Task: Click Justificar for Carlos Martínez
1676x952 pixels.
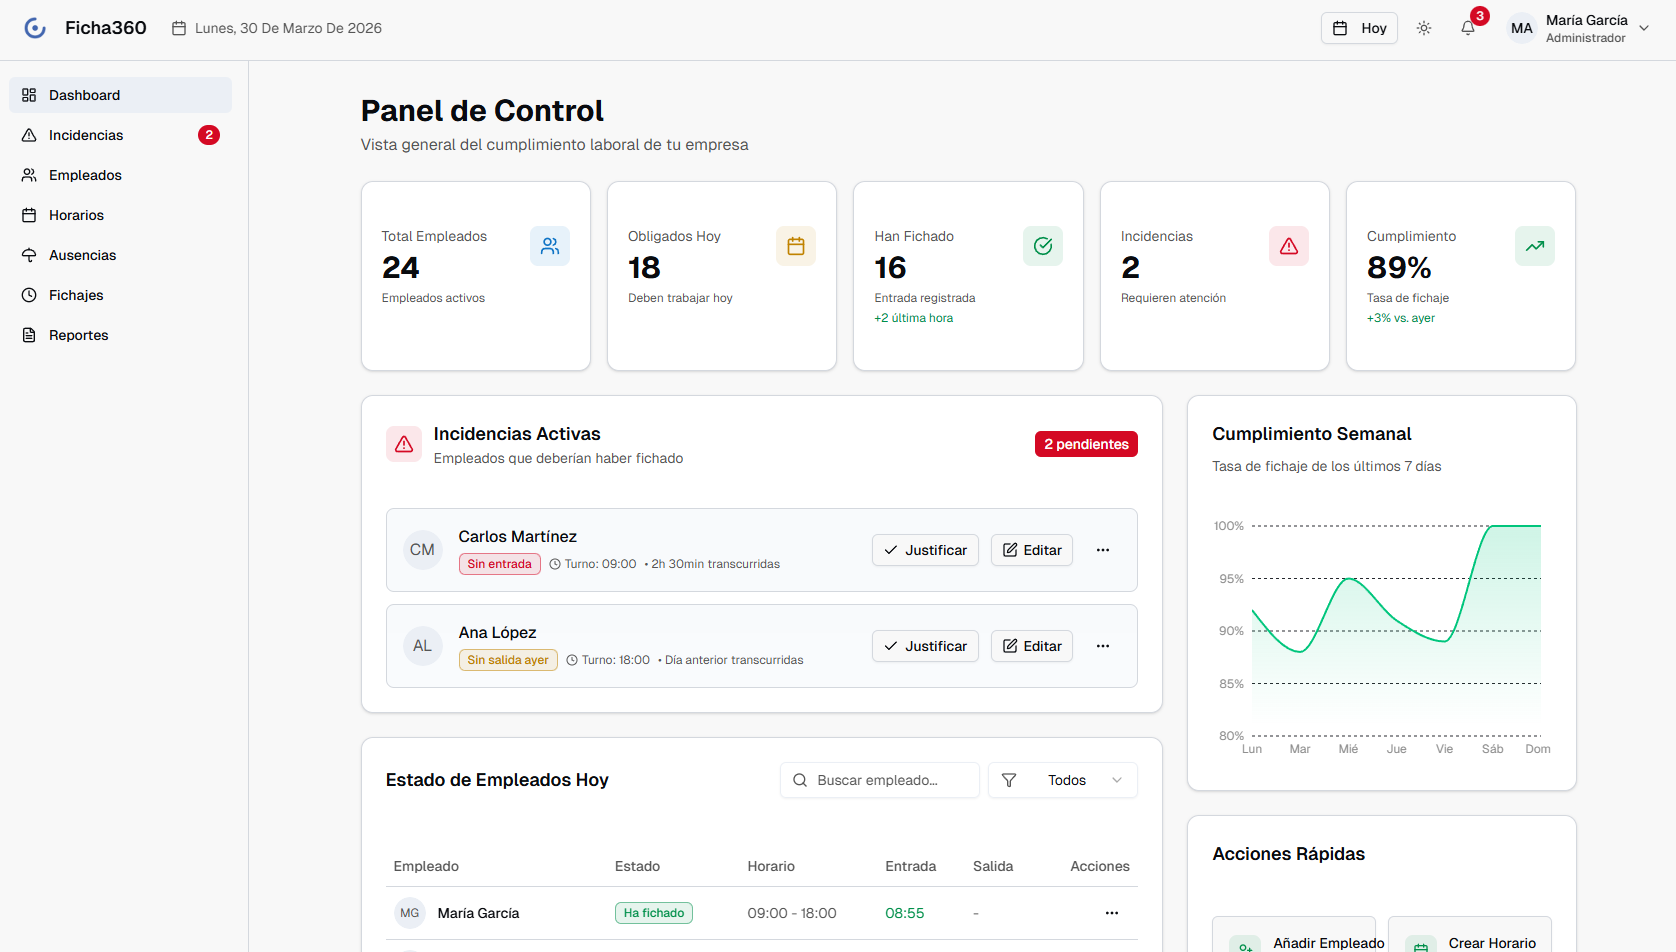Action: [x=925, y=550]
